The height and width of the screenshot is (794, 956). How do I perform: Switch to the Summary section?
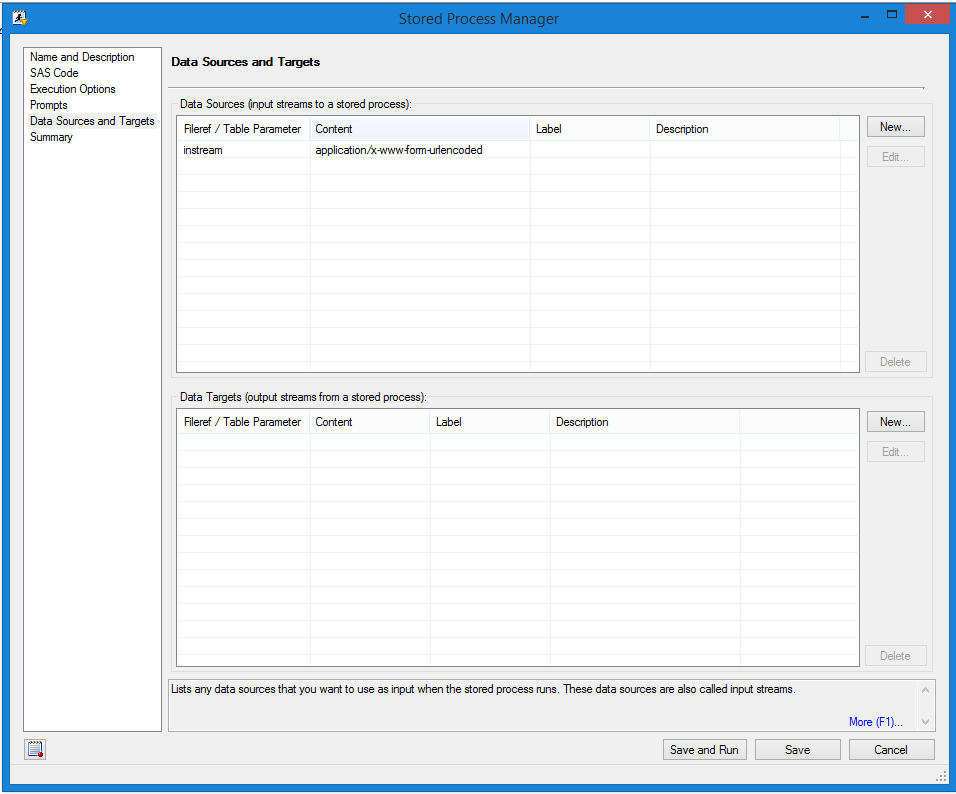tap(51, 137)
